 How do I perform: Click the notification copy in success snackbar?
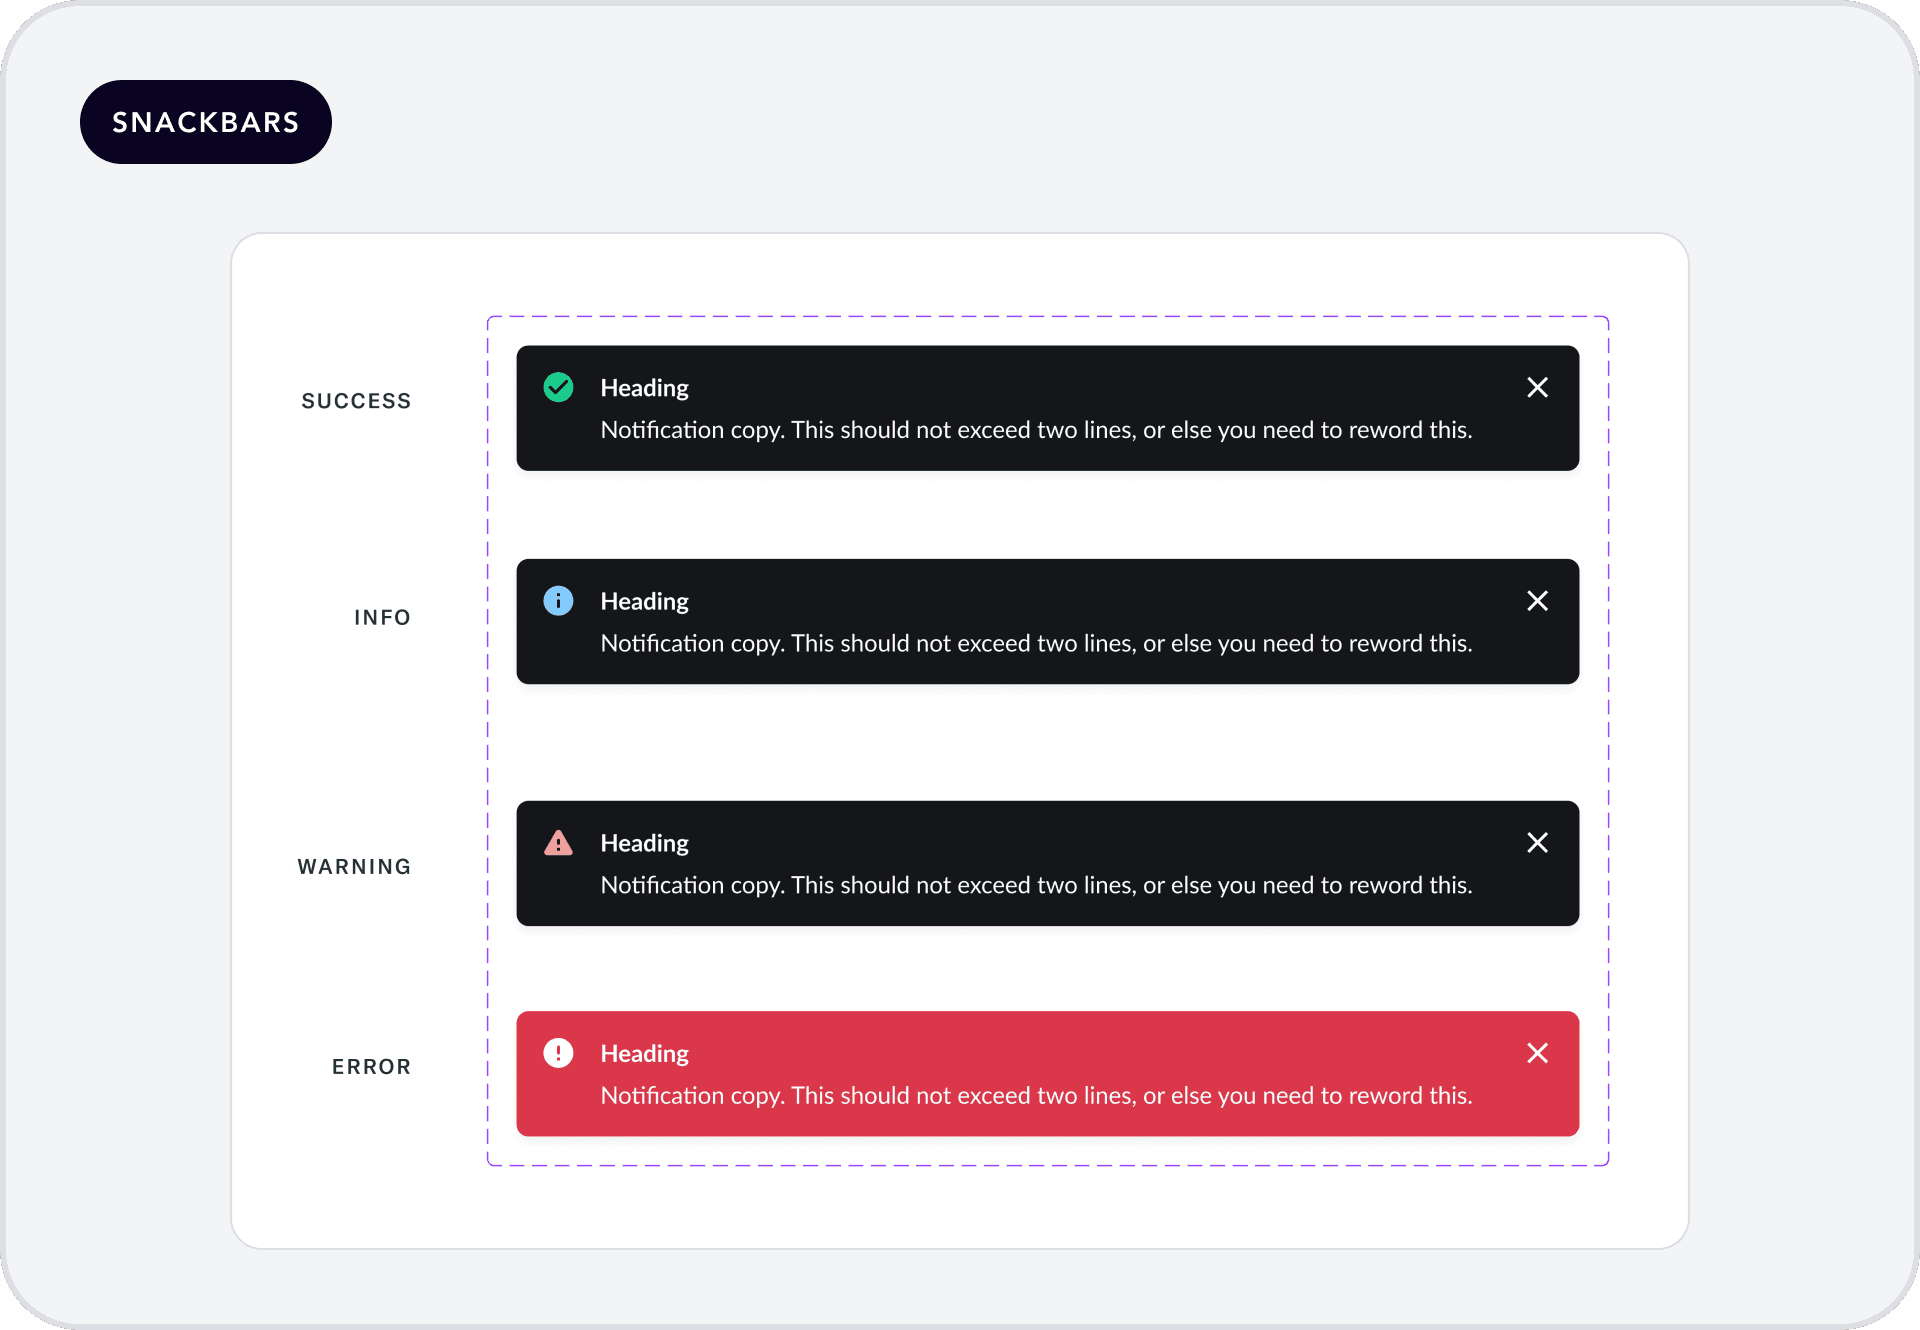point(1036,430)
